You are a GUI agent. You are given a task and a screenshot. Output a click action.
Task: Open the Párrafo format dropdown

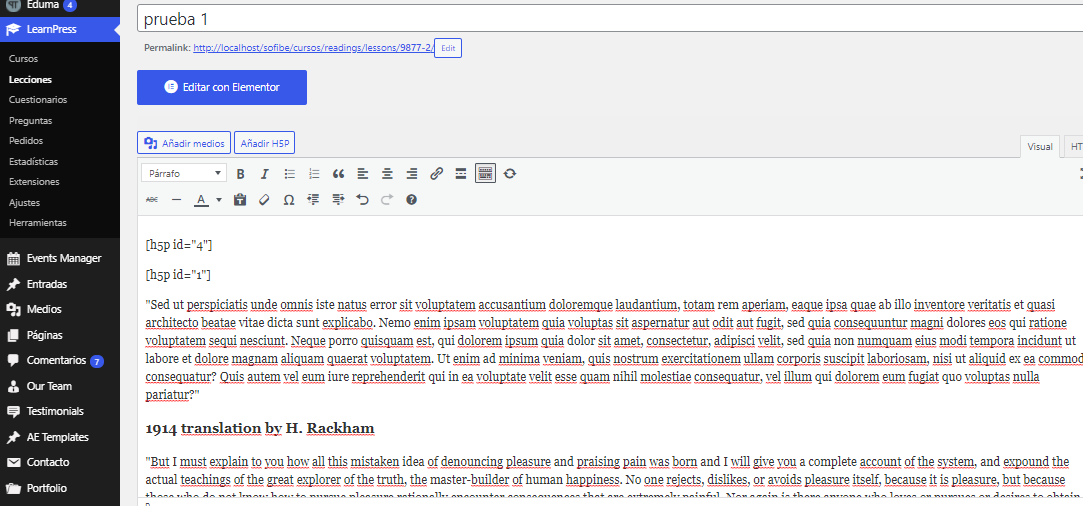pos(184,173)
